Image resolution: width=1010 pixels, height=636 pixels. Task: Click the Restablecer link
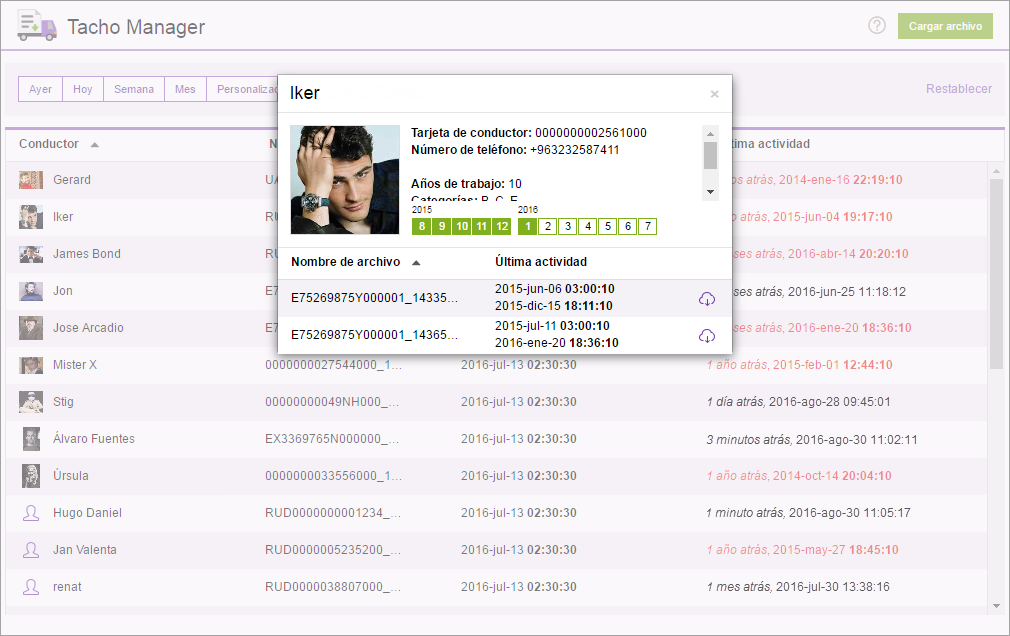tap(958, 89)
